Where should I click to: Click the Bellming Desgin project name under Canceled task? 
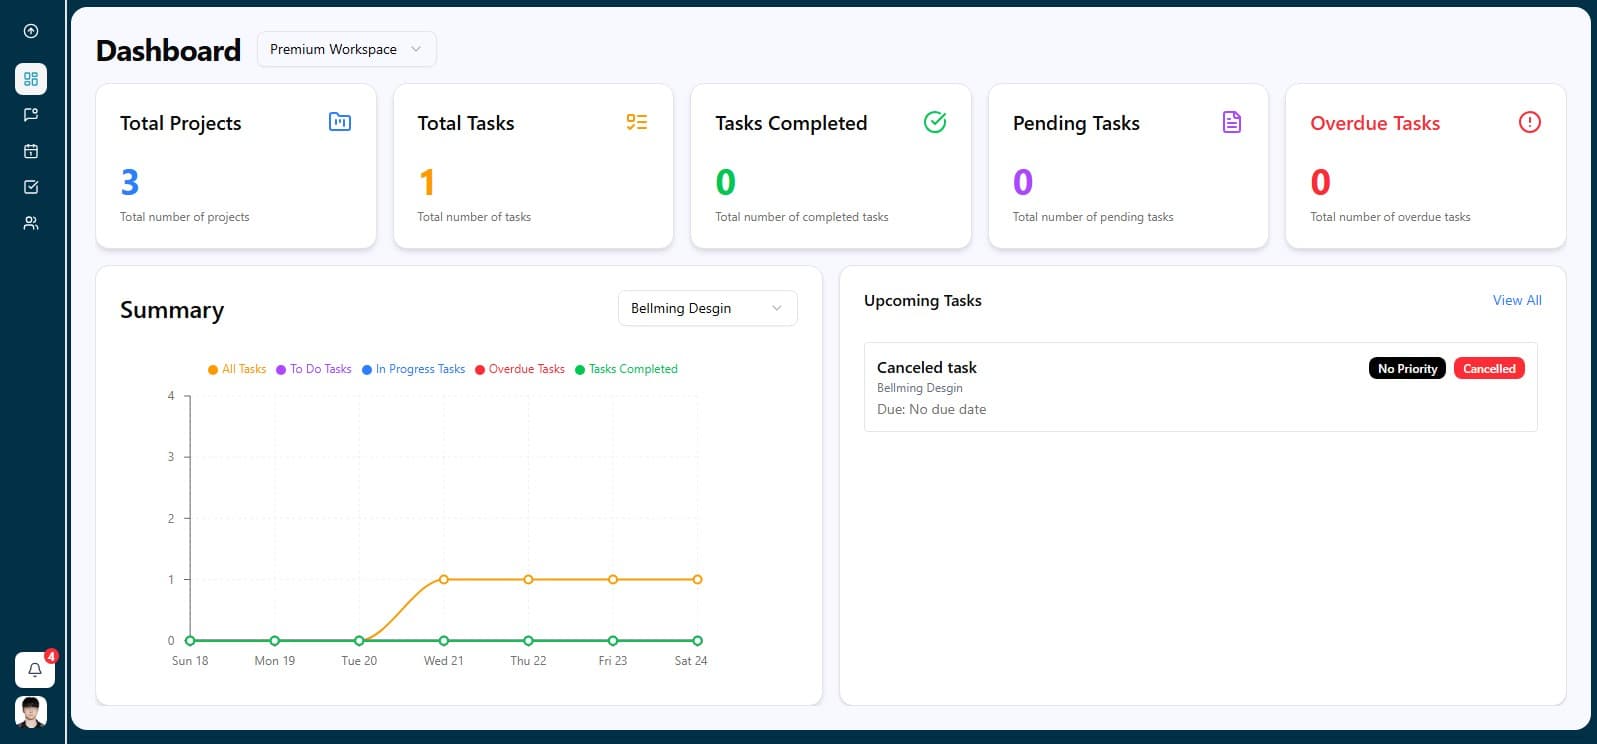(920, 388)
